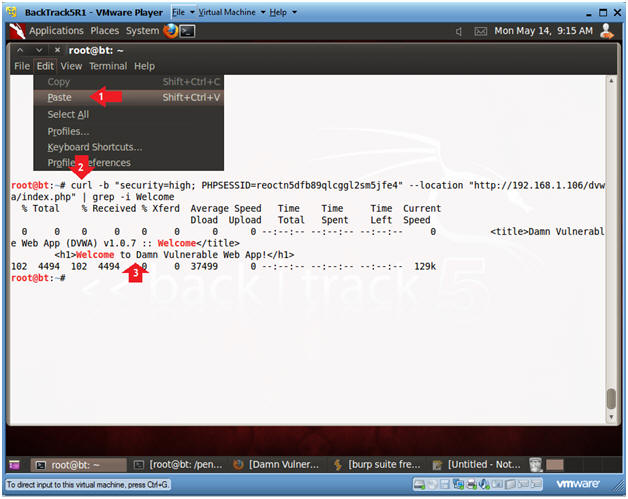Image resolution: width=628 pixels, height=499 pixels.
Task: Launch Firefox from the top panel
Action: click(x=170, y=31)
